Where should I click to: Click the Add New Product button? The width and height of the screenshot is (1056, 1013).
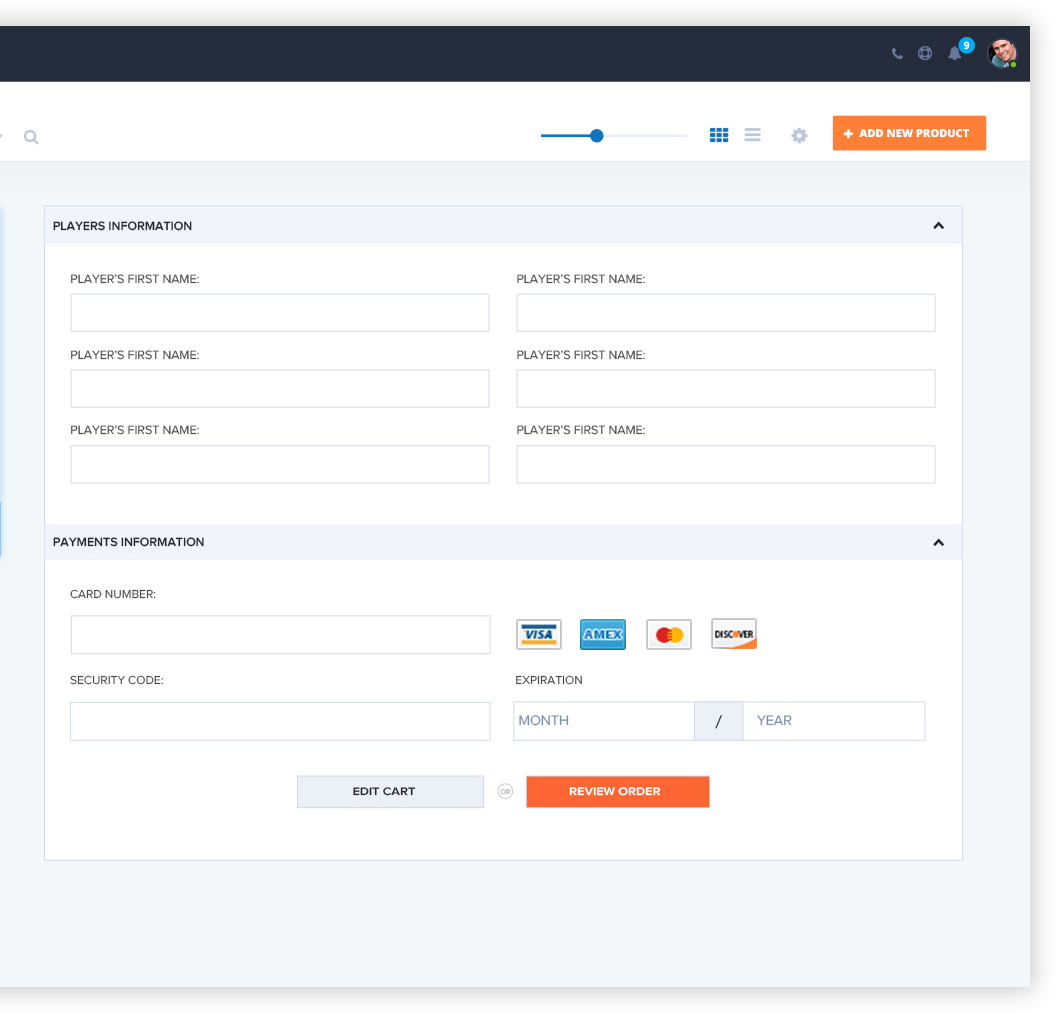pos(909,133)
